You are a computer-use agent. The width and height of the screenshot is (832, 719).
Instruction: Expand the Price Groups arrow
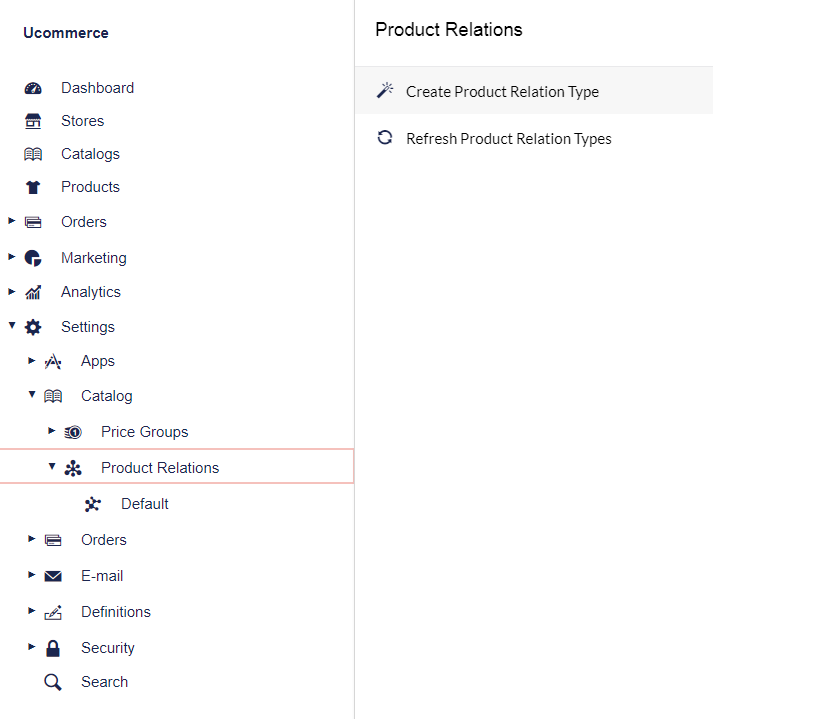51,431
